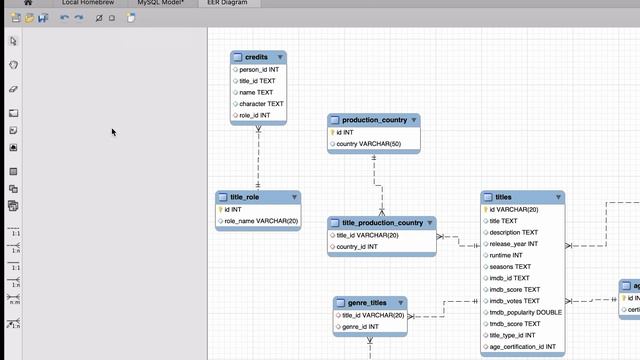Collapse the production_country table
640x360 pixels.
coord(413,120)
